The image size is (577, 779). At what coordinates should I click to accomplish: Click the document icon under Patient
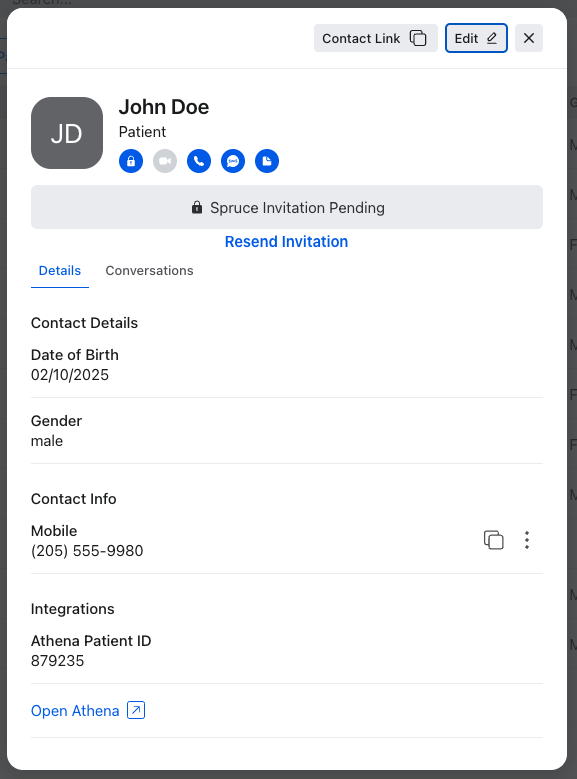pyautogui.click(x=267, y=161)
